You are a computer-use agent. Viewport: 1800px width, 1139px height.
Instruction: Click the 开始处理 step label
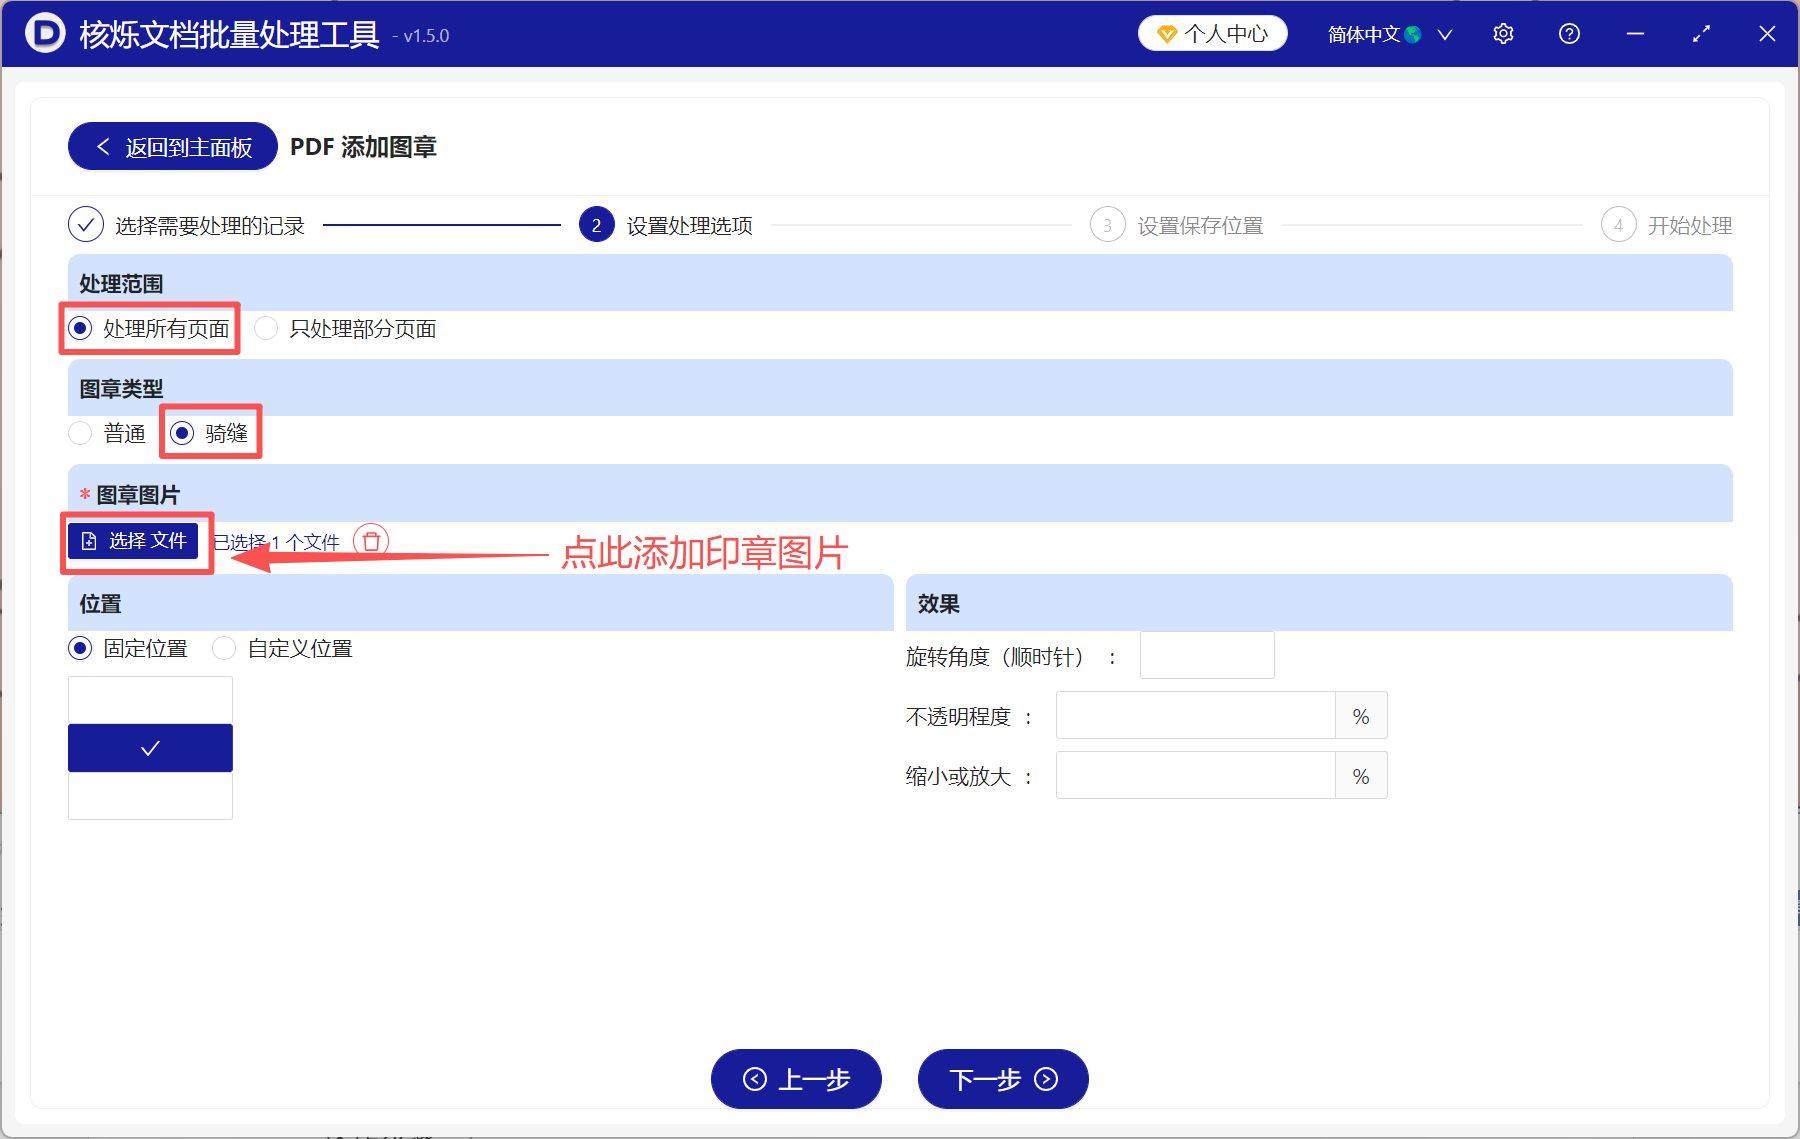point(1690,224)
